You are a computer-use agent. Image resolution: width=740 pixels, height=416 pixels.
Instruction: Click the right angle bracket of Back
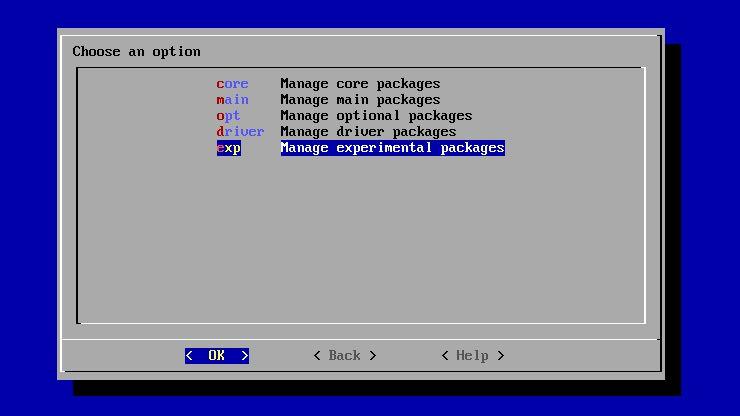(x=373, y=356)
